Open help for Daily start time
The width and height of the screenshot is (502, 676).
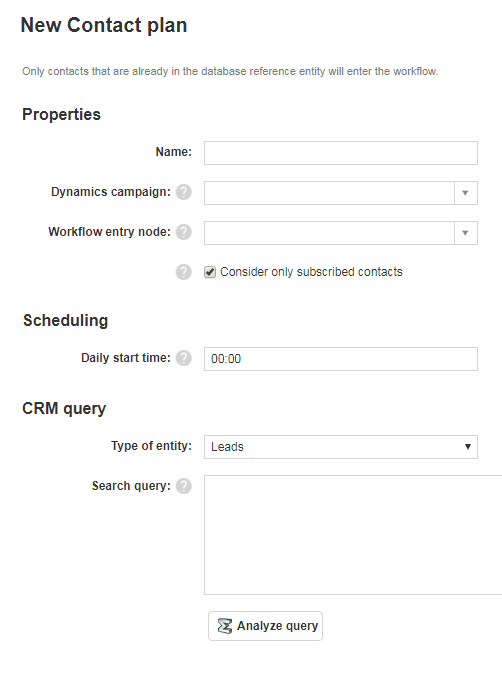pyautogui.click(x=184, y=358)
